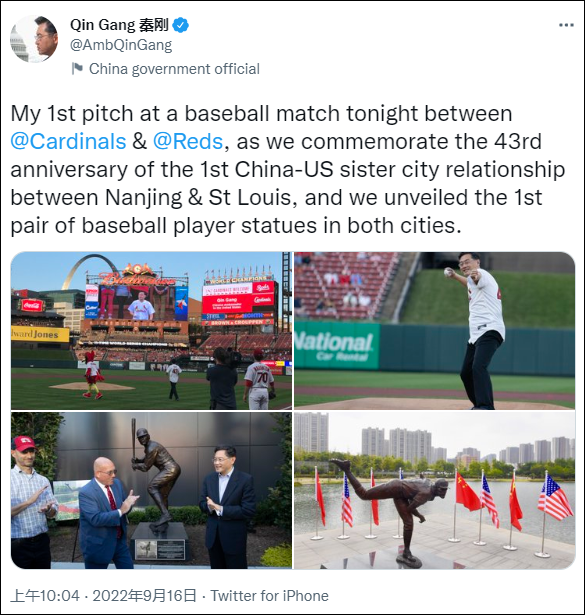Click the China government official label
Image resolution: width=585 pixels, height=615 pixels.
tap(174, 69)
